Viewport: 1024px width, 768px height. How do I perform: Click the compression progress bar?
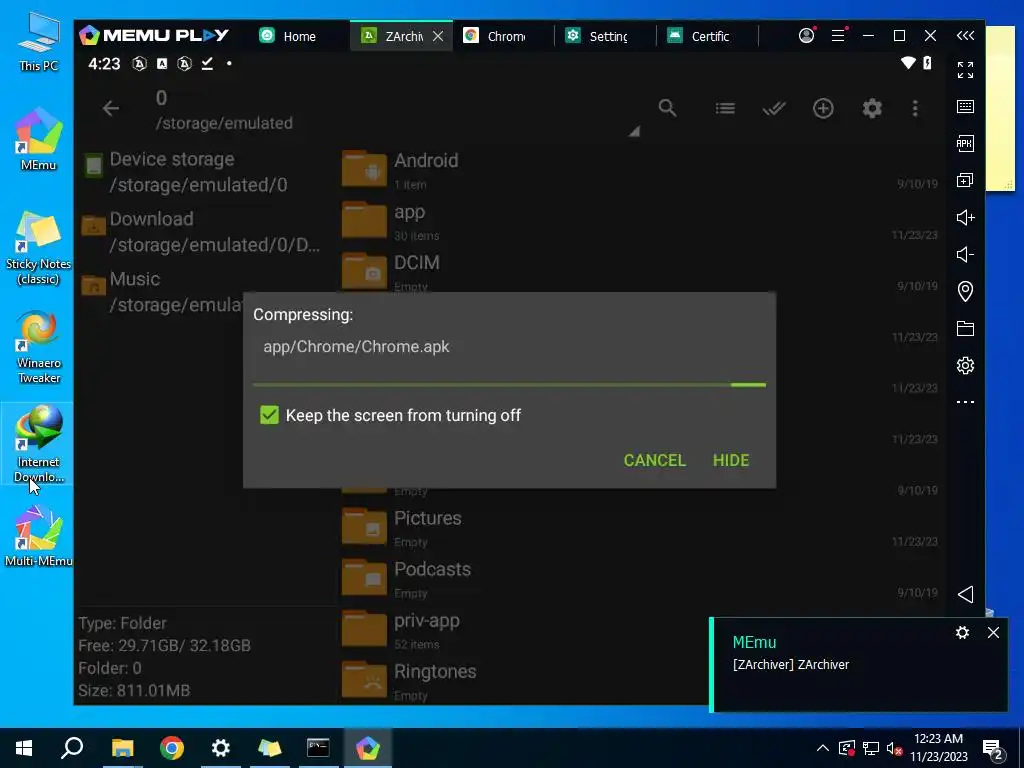point(509,385)
